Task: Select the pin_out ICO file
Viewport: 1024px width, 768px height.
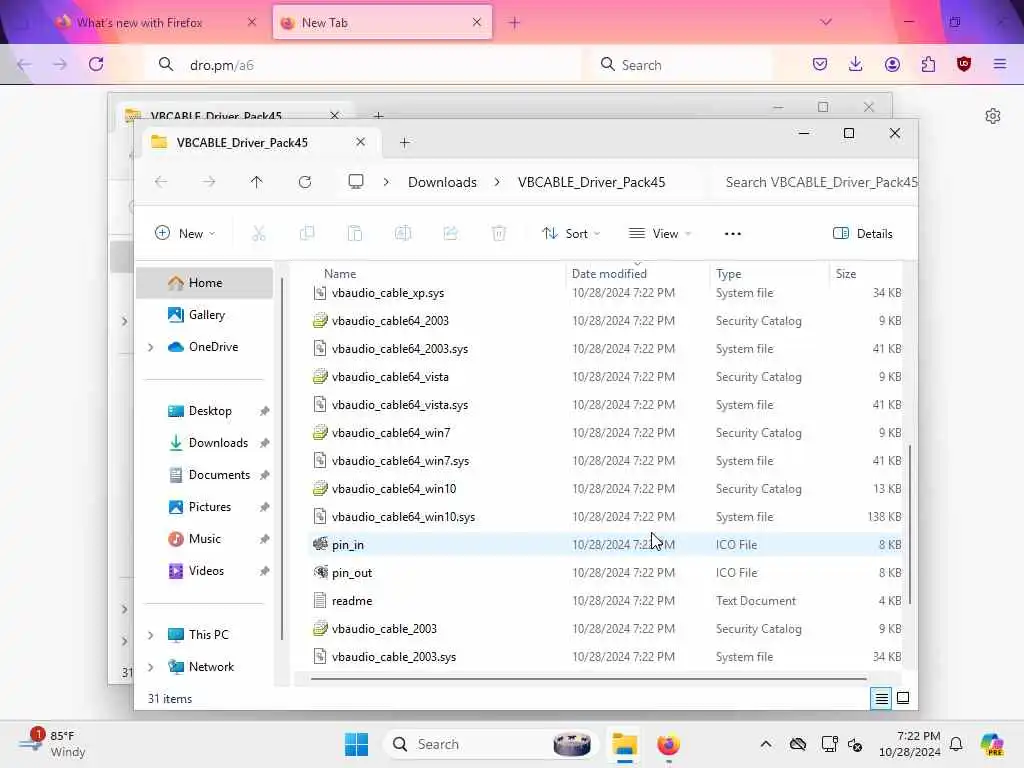Action: pos(605,573)
